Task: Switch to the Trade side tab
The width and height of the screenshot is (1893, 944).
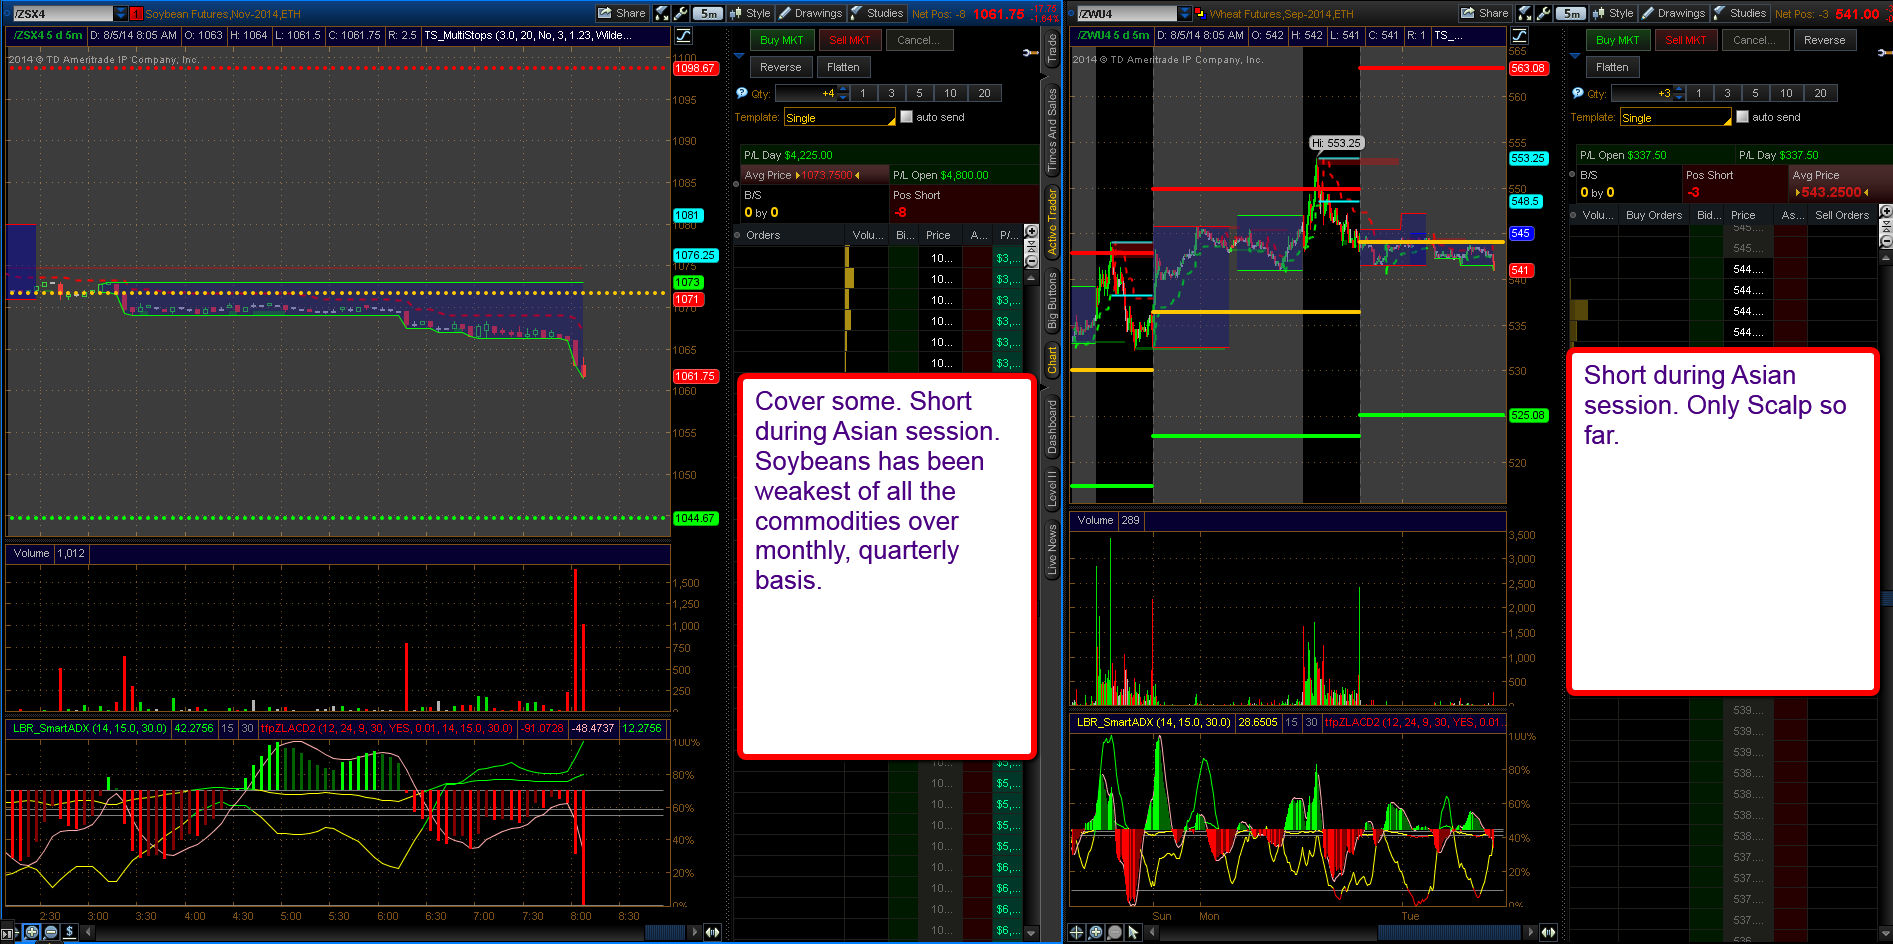Action: click(1052, 48)
